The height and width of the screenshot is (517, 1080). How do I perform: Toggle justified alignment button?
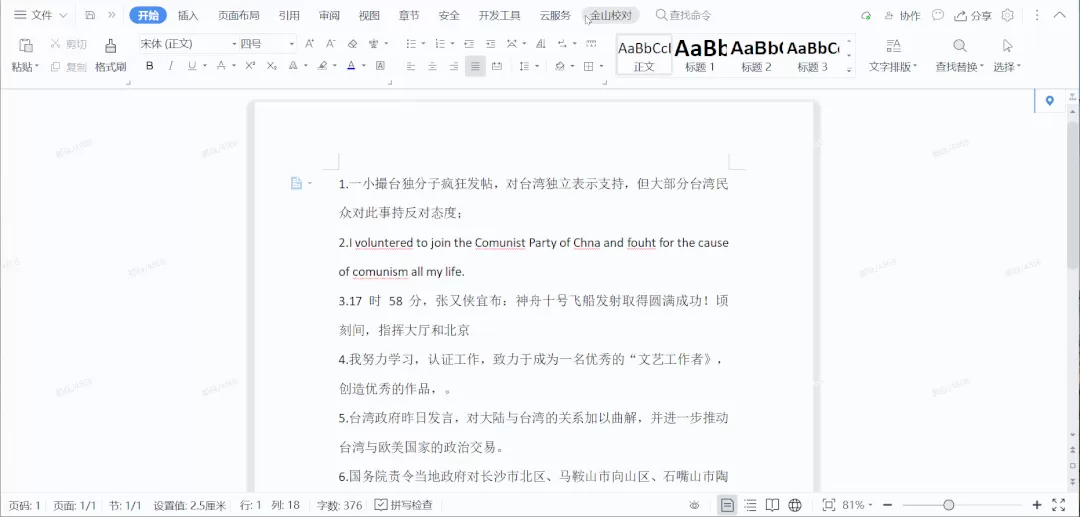tap(475, 66)
